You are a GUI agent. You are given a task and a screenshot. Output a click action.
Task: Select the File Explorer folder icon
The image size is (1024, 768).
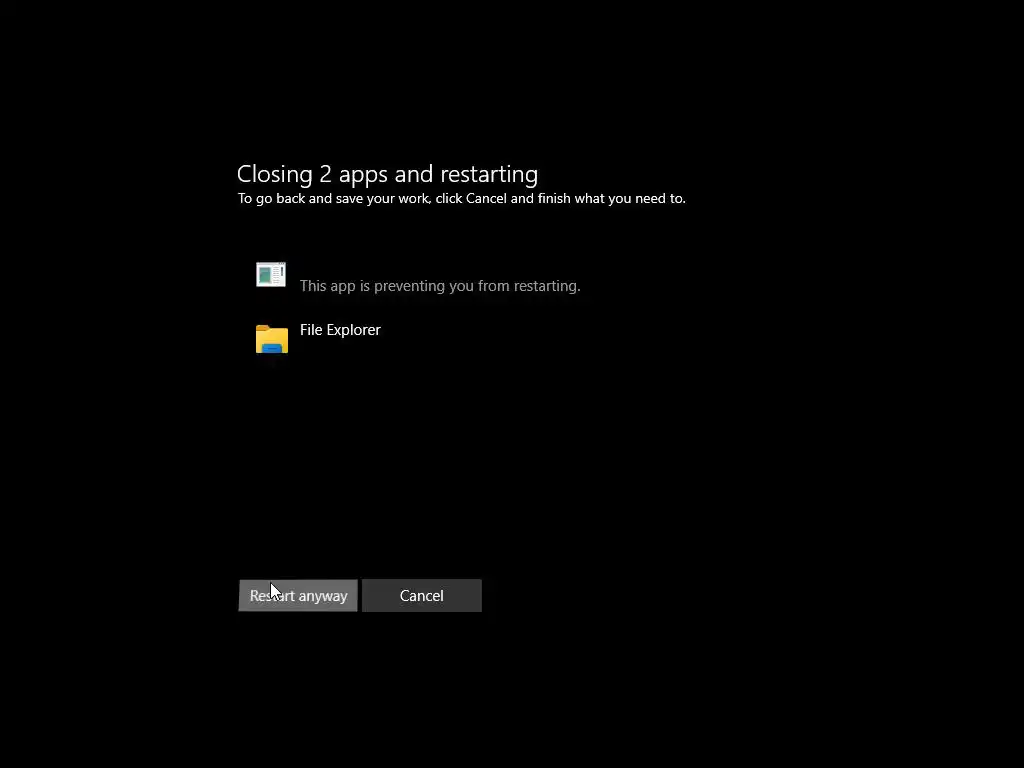pyautogui.click(x=272, y=339)
